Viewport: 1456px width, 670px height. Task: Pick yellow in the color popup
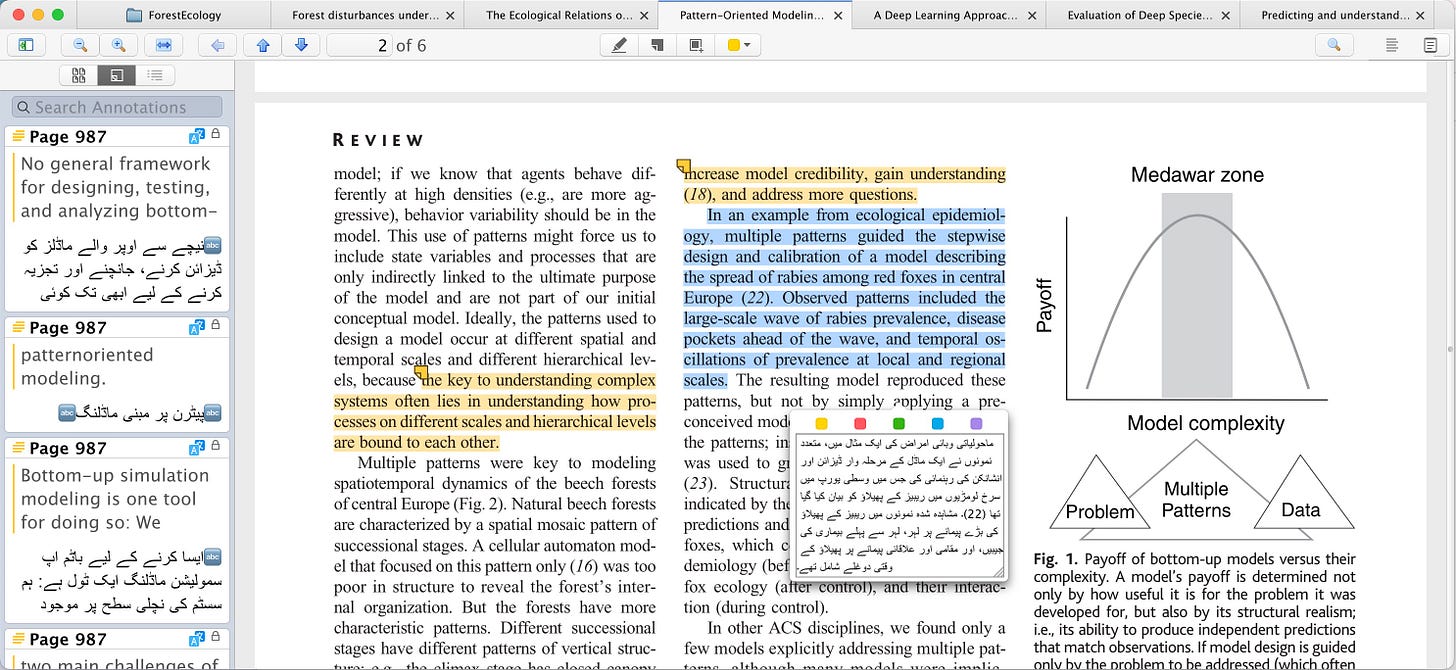(x=821, y=424)
